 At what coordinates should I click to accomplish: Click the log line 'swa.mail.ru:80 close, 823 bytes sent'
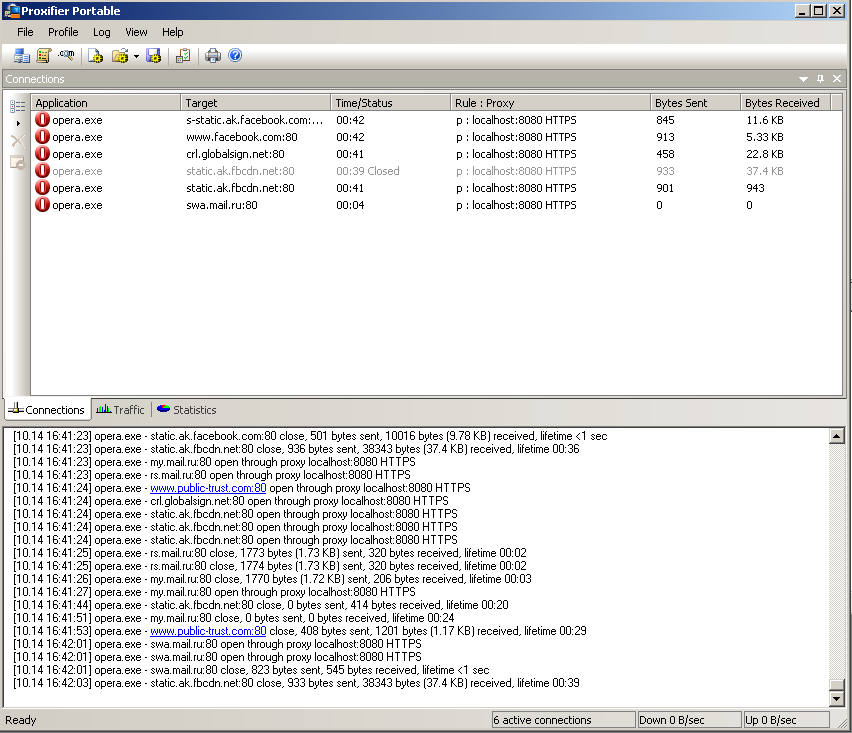(x=251, y=670)
